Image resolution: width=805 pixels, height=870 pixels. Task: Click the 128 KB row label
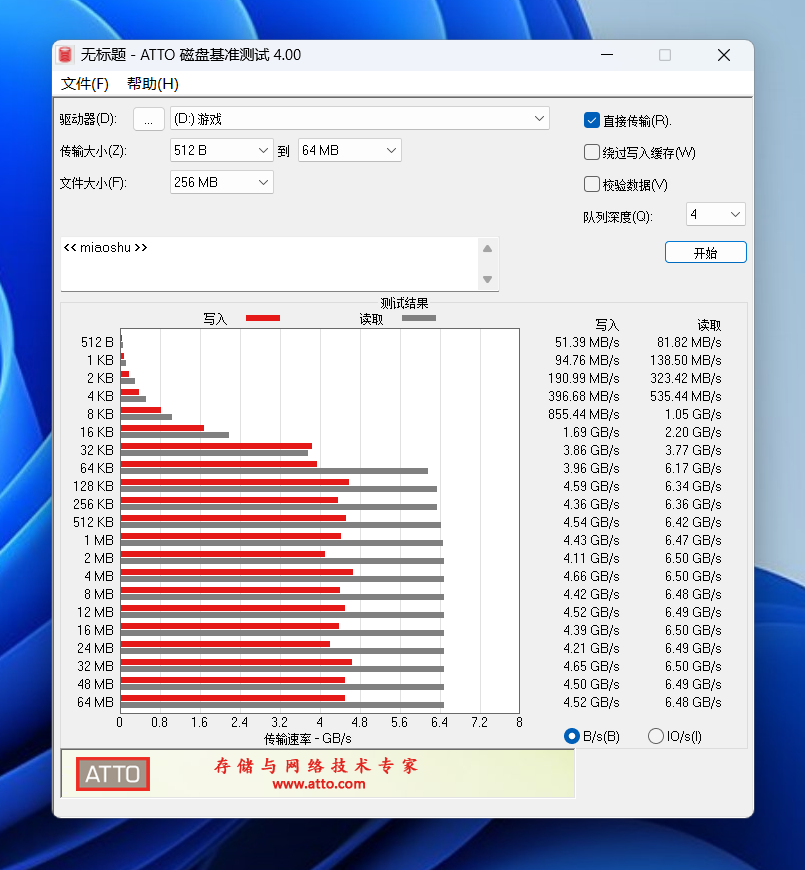pyautogui.click(x=93, y=487)
